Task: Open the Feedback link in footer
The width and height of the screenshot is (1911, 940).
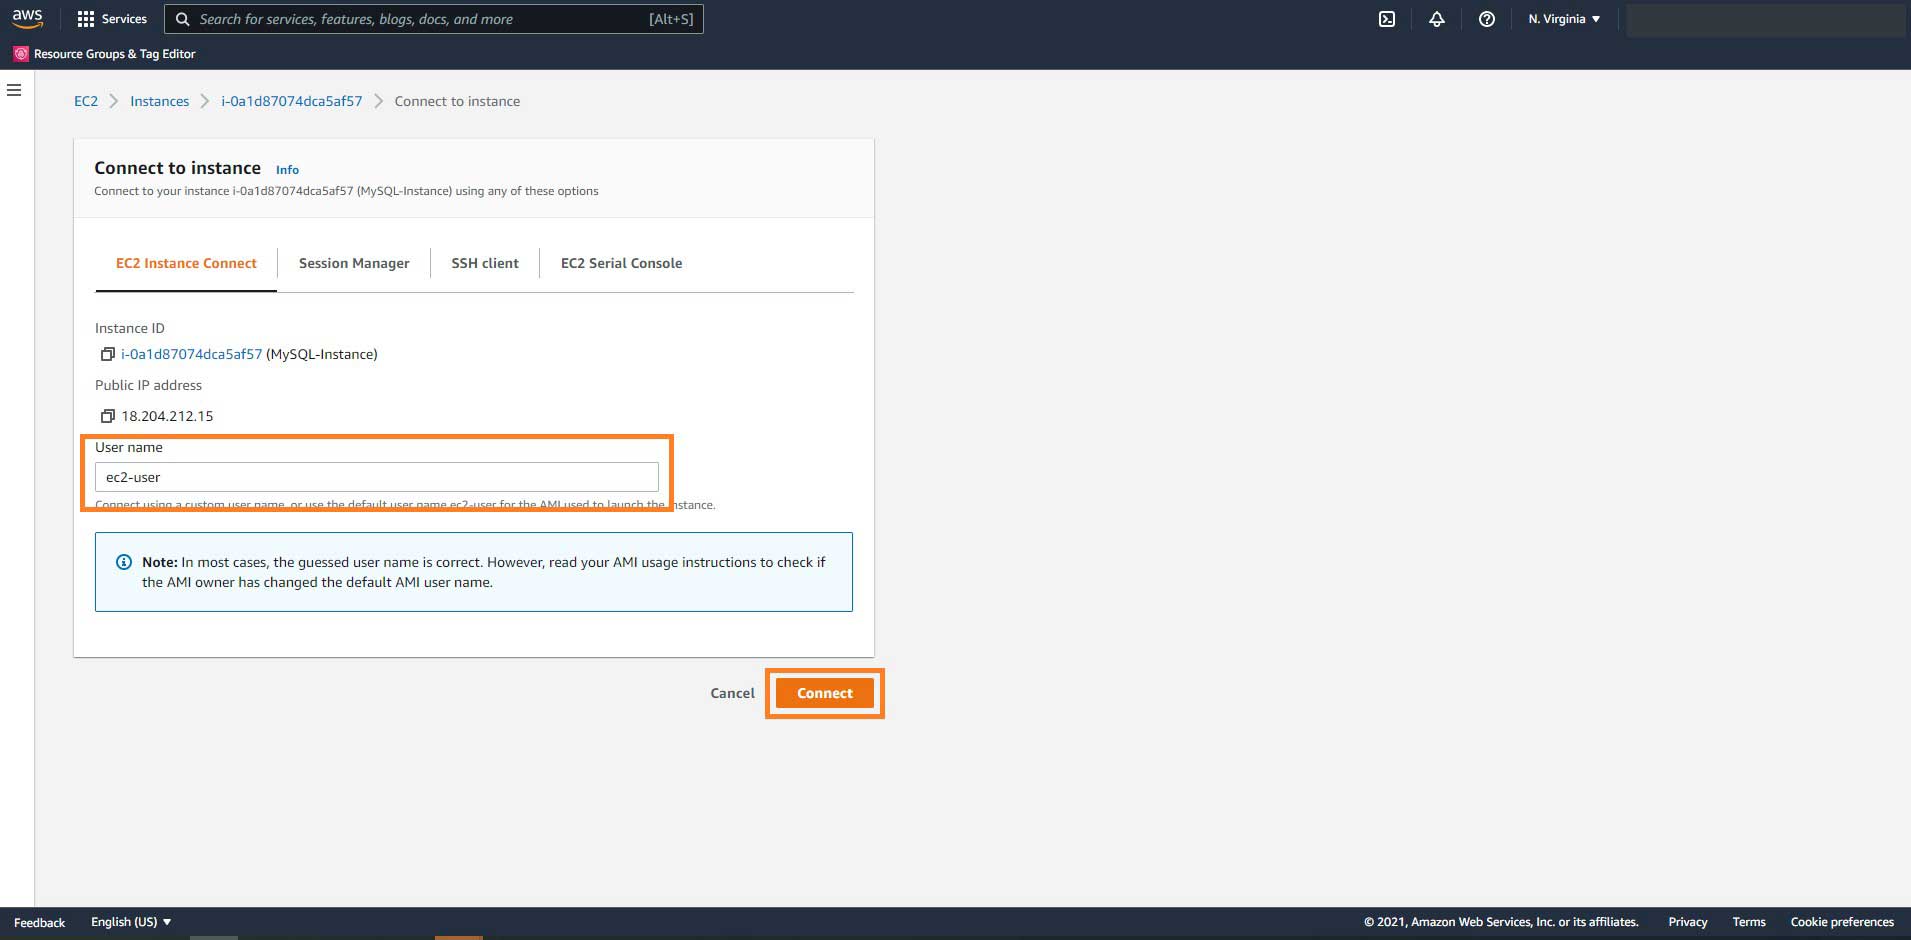Action: pyautogui.click(x=39, y=922)
